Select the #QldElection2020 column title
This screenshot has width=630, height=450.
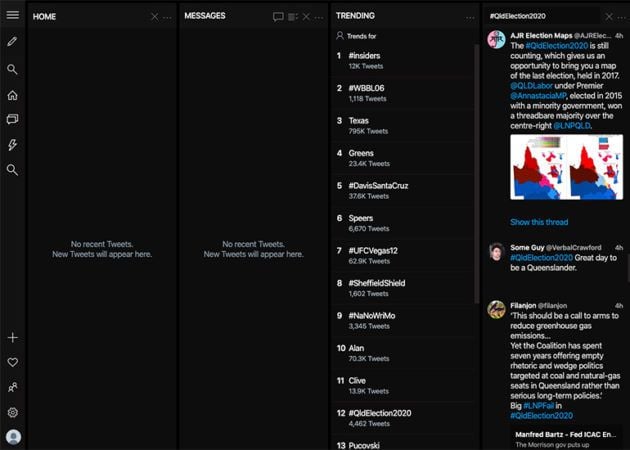click(x=518, y=16)
